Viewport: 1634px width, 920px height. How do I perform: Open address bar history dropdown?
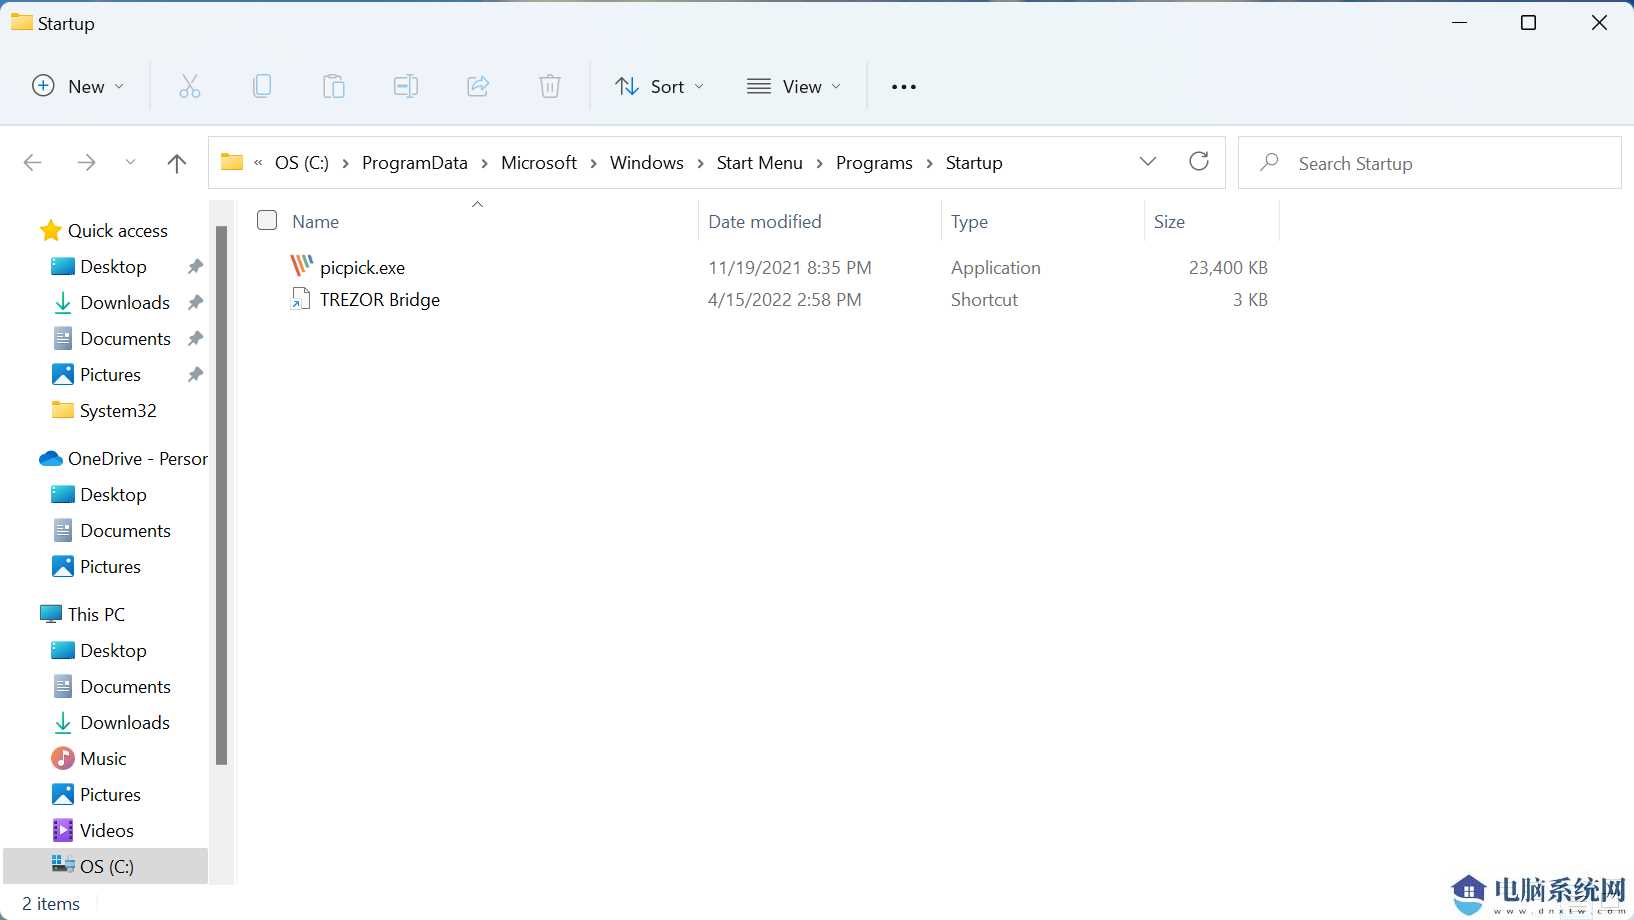1148,162
